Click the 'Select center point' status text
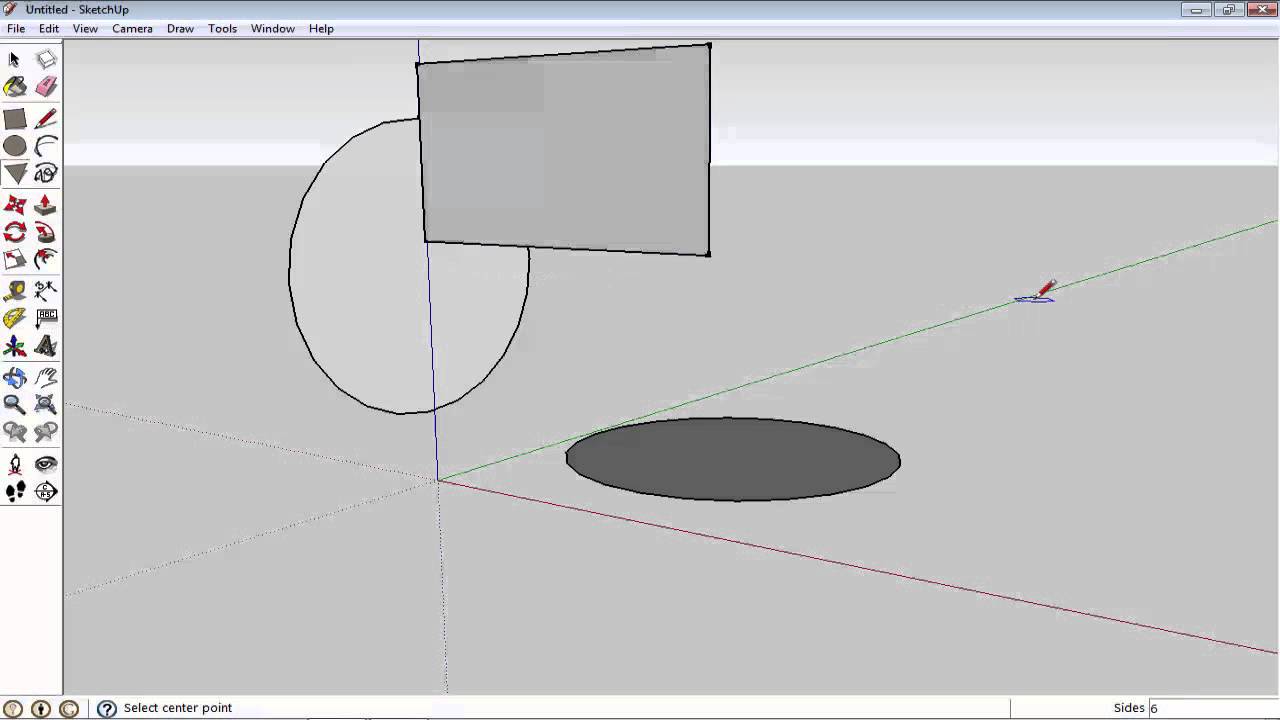 coord(178,708)
